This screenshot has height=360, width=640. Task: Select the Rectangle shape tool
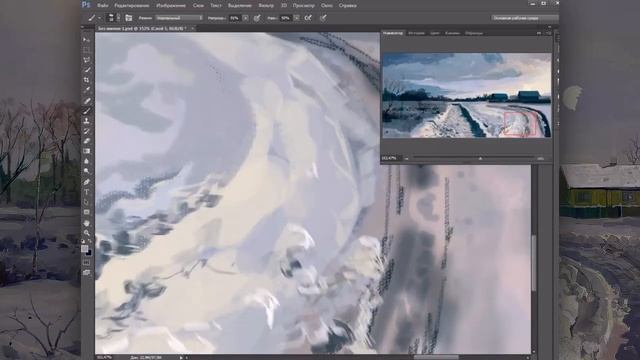click(87, 212)
